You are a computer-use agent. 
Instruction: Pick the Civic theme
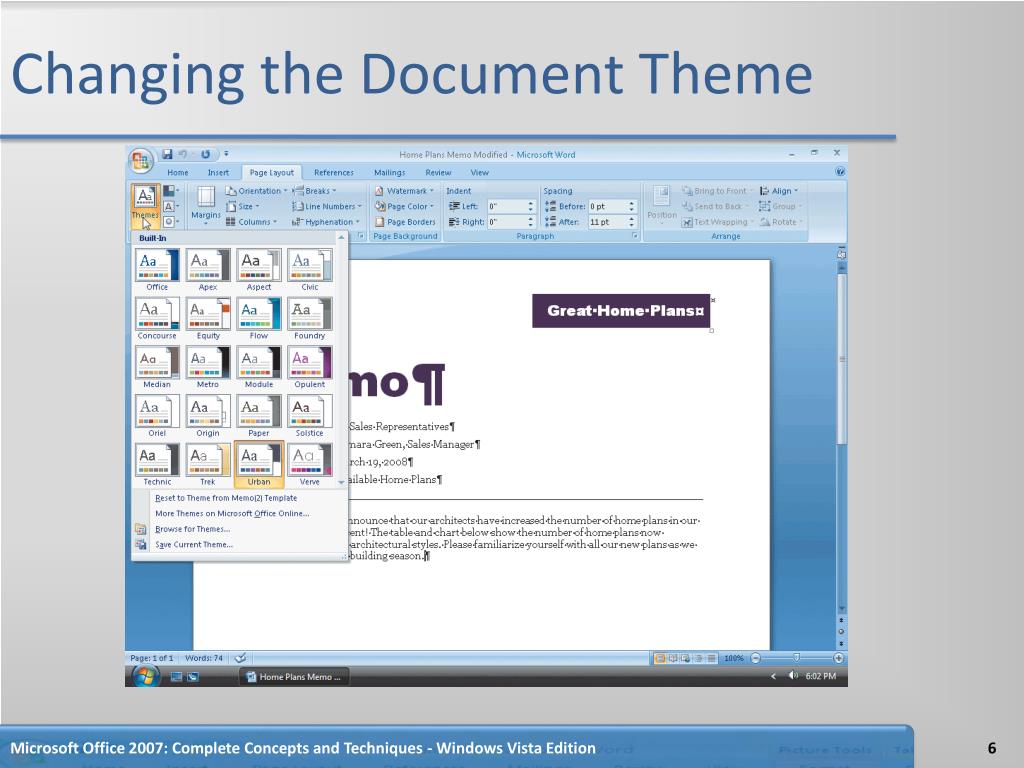pos(310,269)
